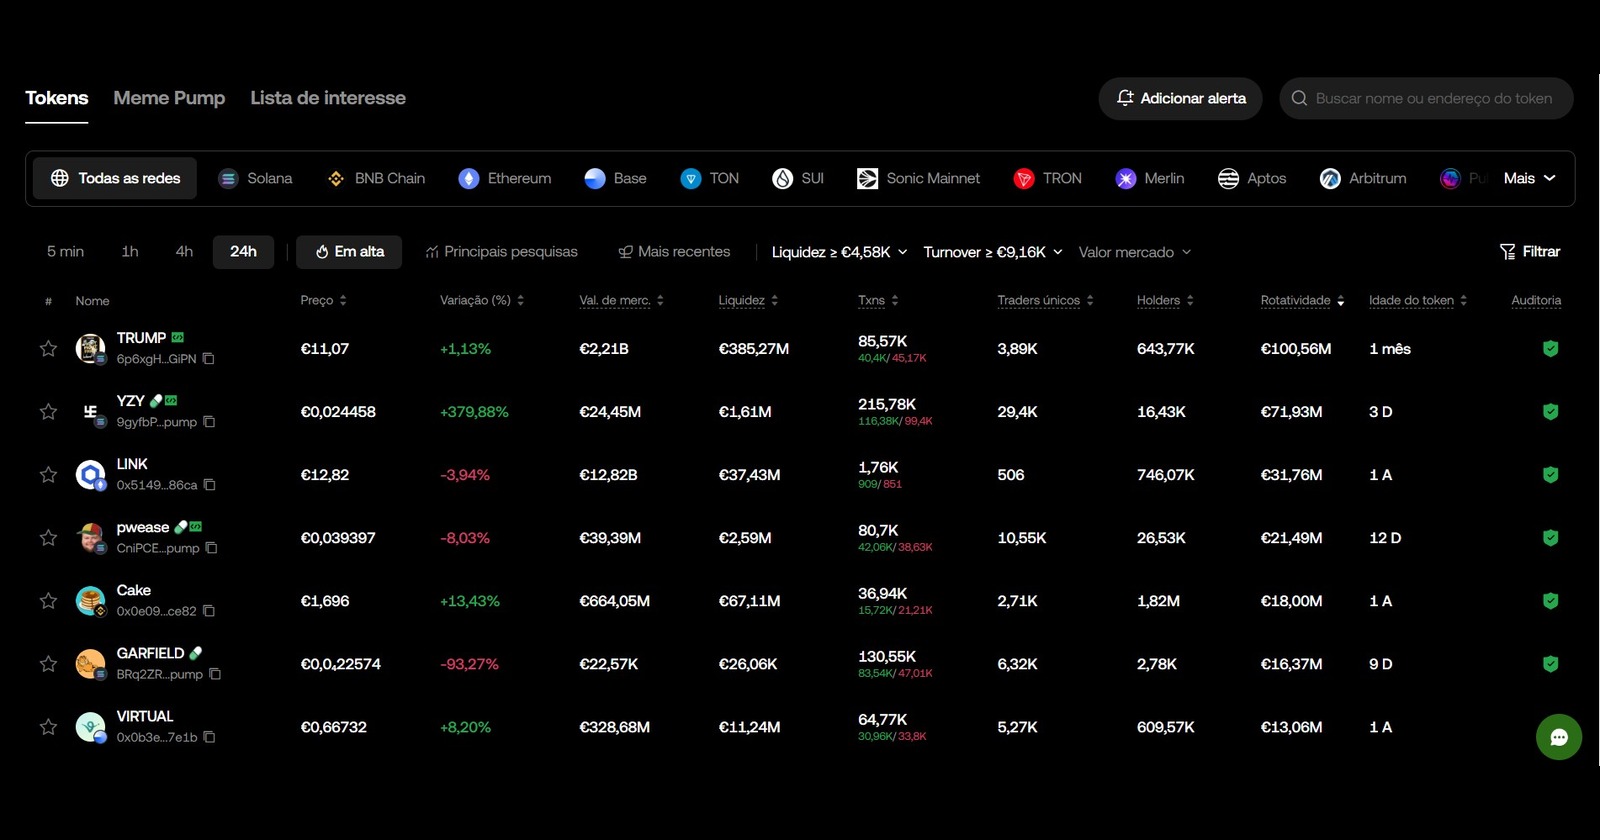Open the GARFIELD audit shield icon
The image size is (1600, 840).
pyautogui.click(x=1550, y=663)
